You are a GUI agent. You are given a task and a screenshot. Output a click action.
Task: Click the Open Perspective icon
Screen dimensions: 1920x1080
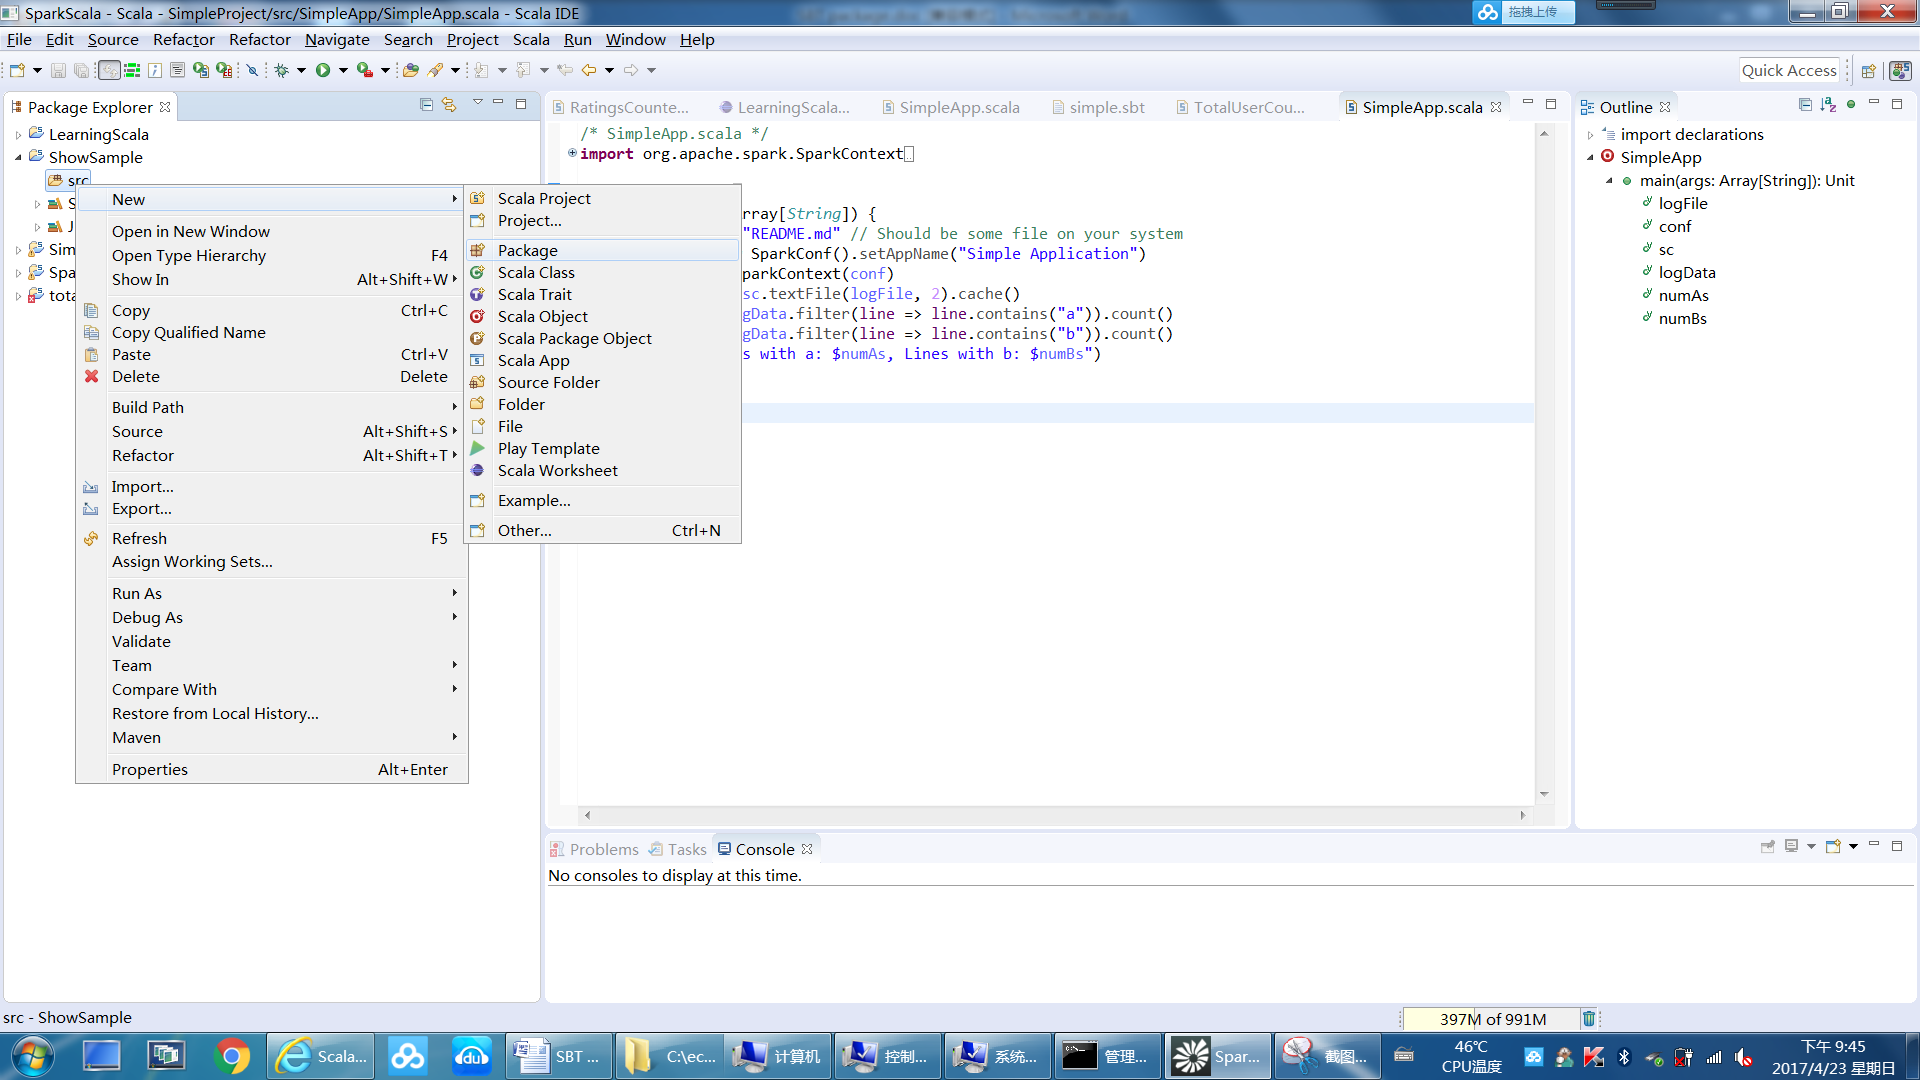(1868, 71)
